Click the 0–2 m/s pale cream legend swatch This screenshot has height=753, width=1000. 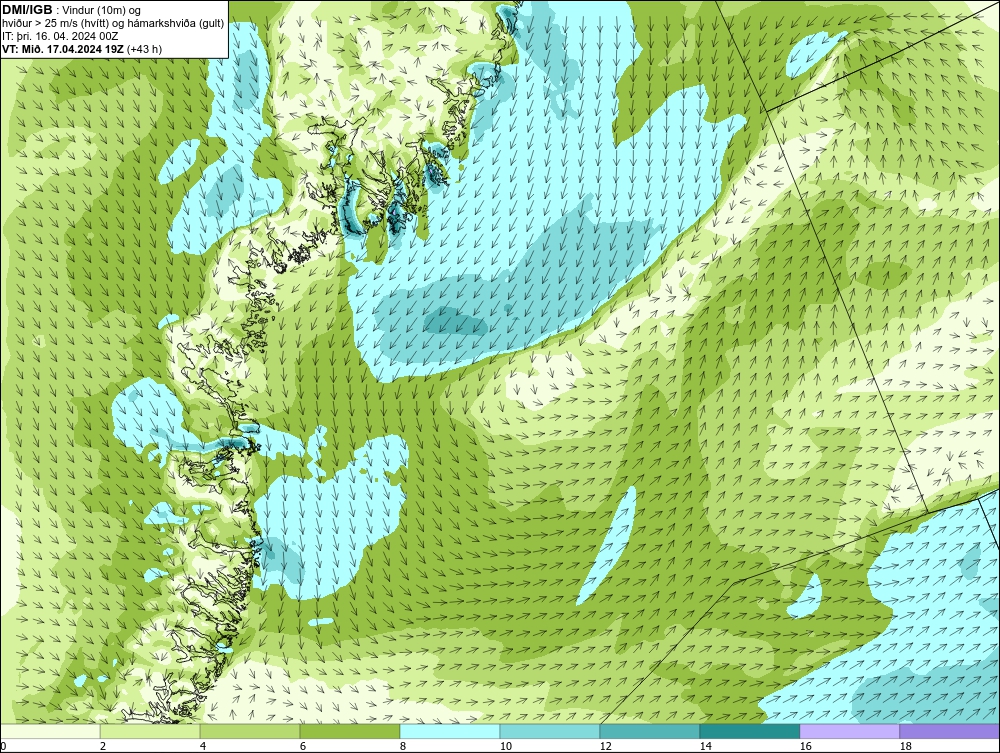(x=50, y=731)
